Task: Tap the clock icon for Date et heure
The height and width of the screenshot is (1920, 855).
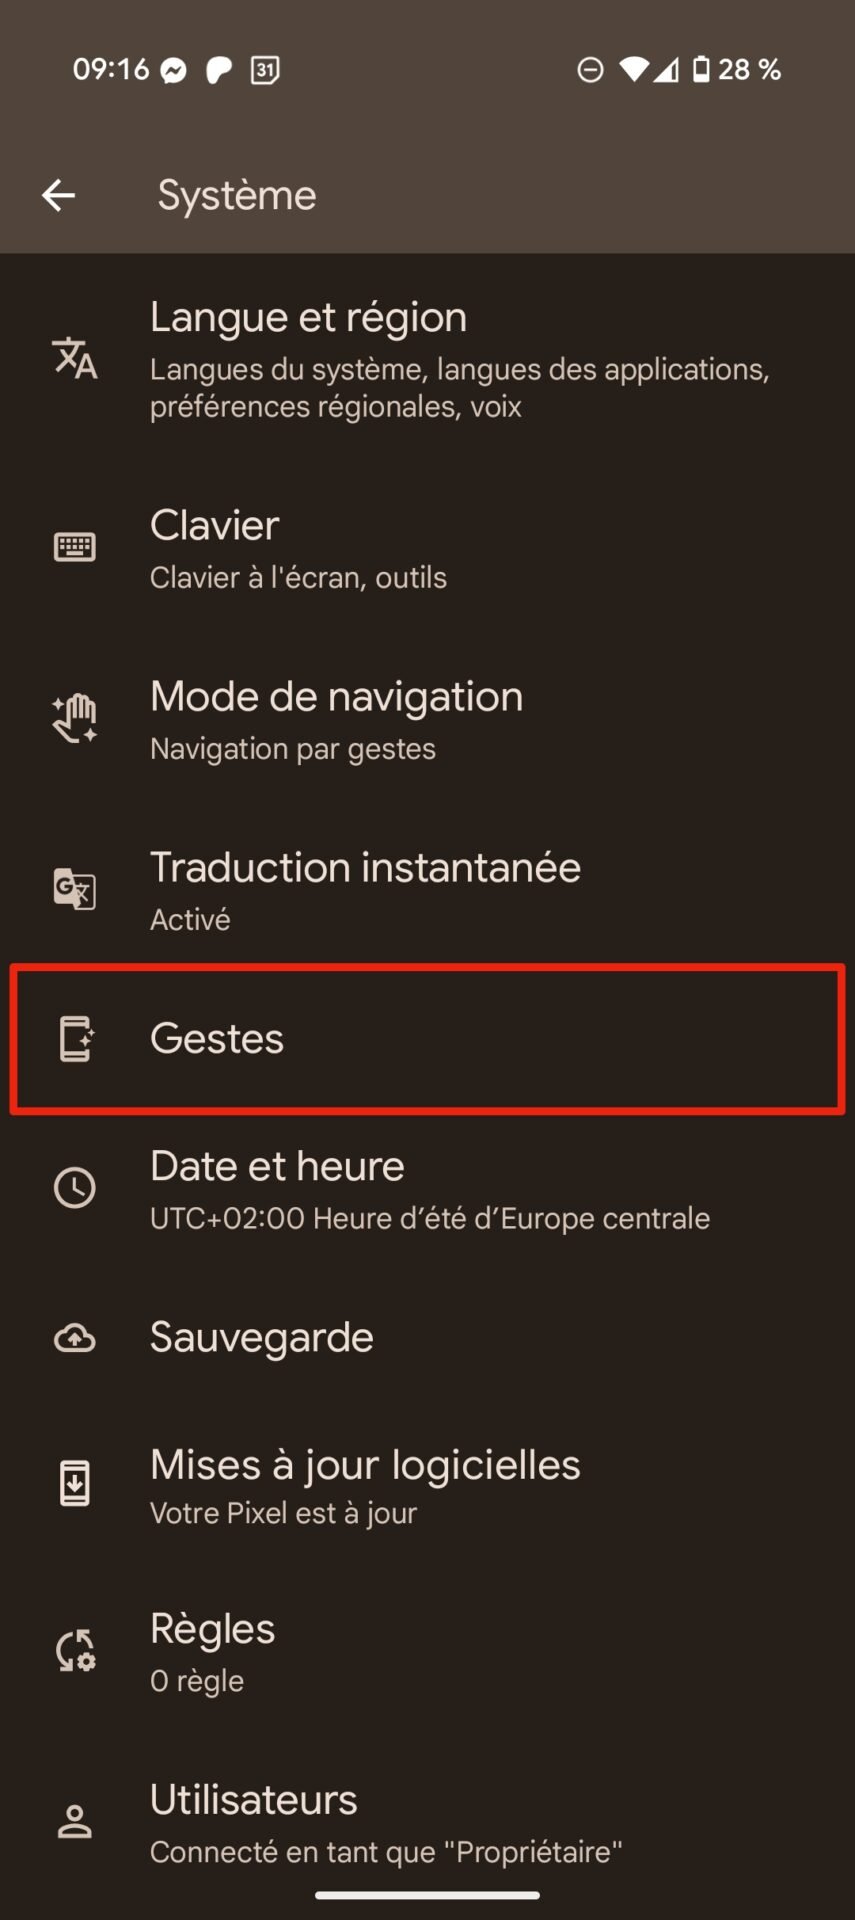Action: pyautogui.click(x=75, y=1188)
